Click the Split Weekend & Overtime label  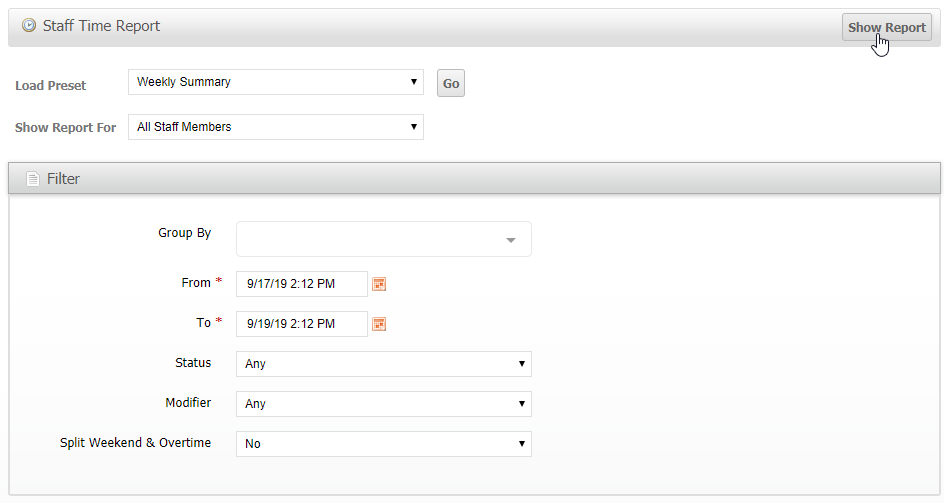[x=135, y=443]
